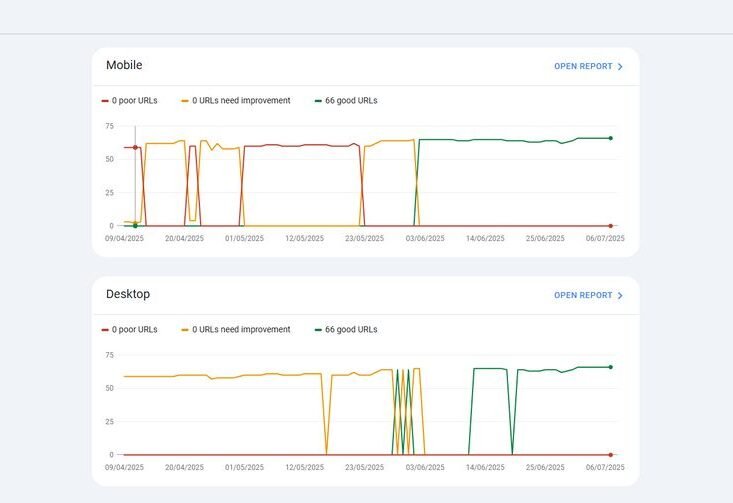Click Mobile red poor URLs legend dash
Screen dimensions: 733x503
[x=105, y=101]
